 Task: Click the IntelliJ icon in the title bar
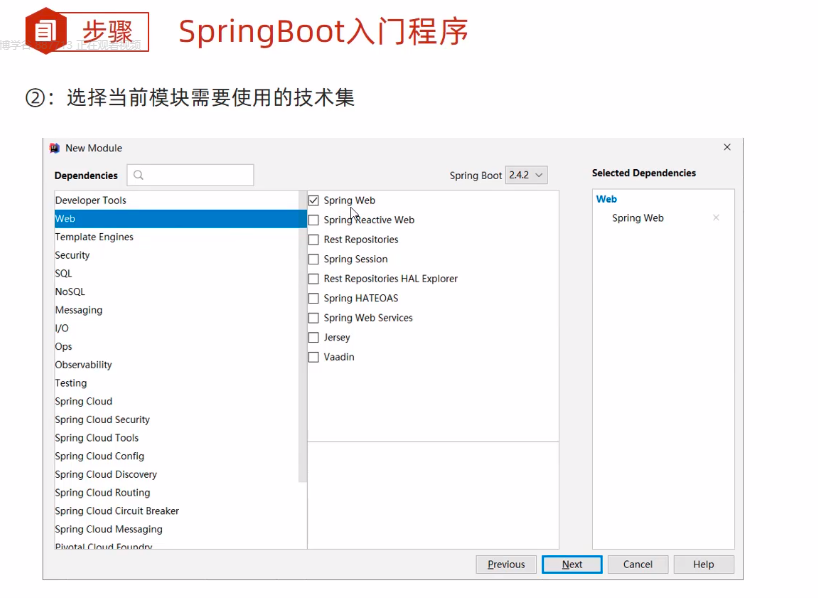pyautogui.click(x=54, y=148)
